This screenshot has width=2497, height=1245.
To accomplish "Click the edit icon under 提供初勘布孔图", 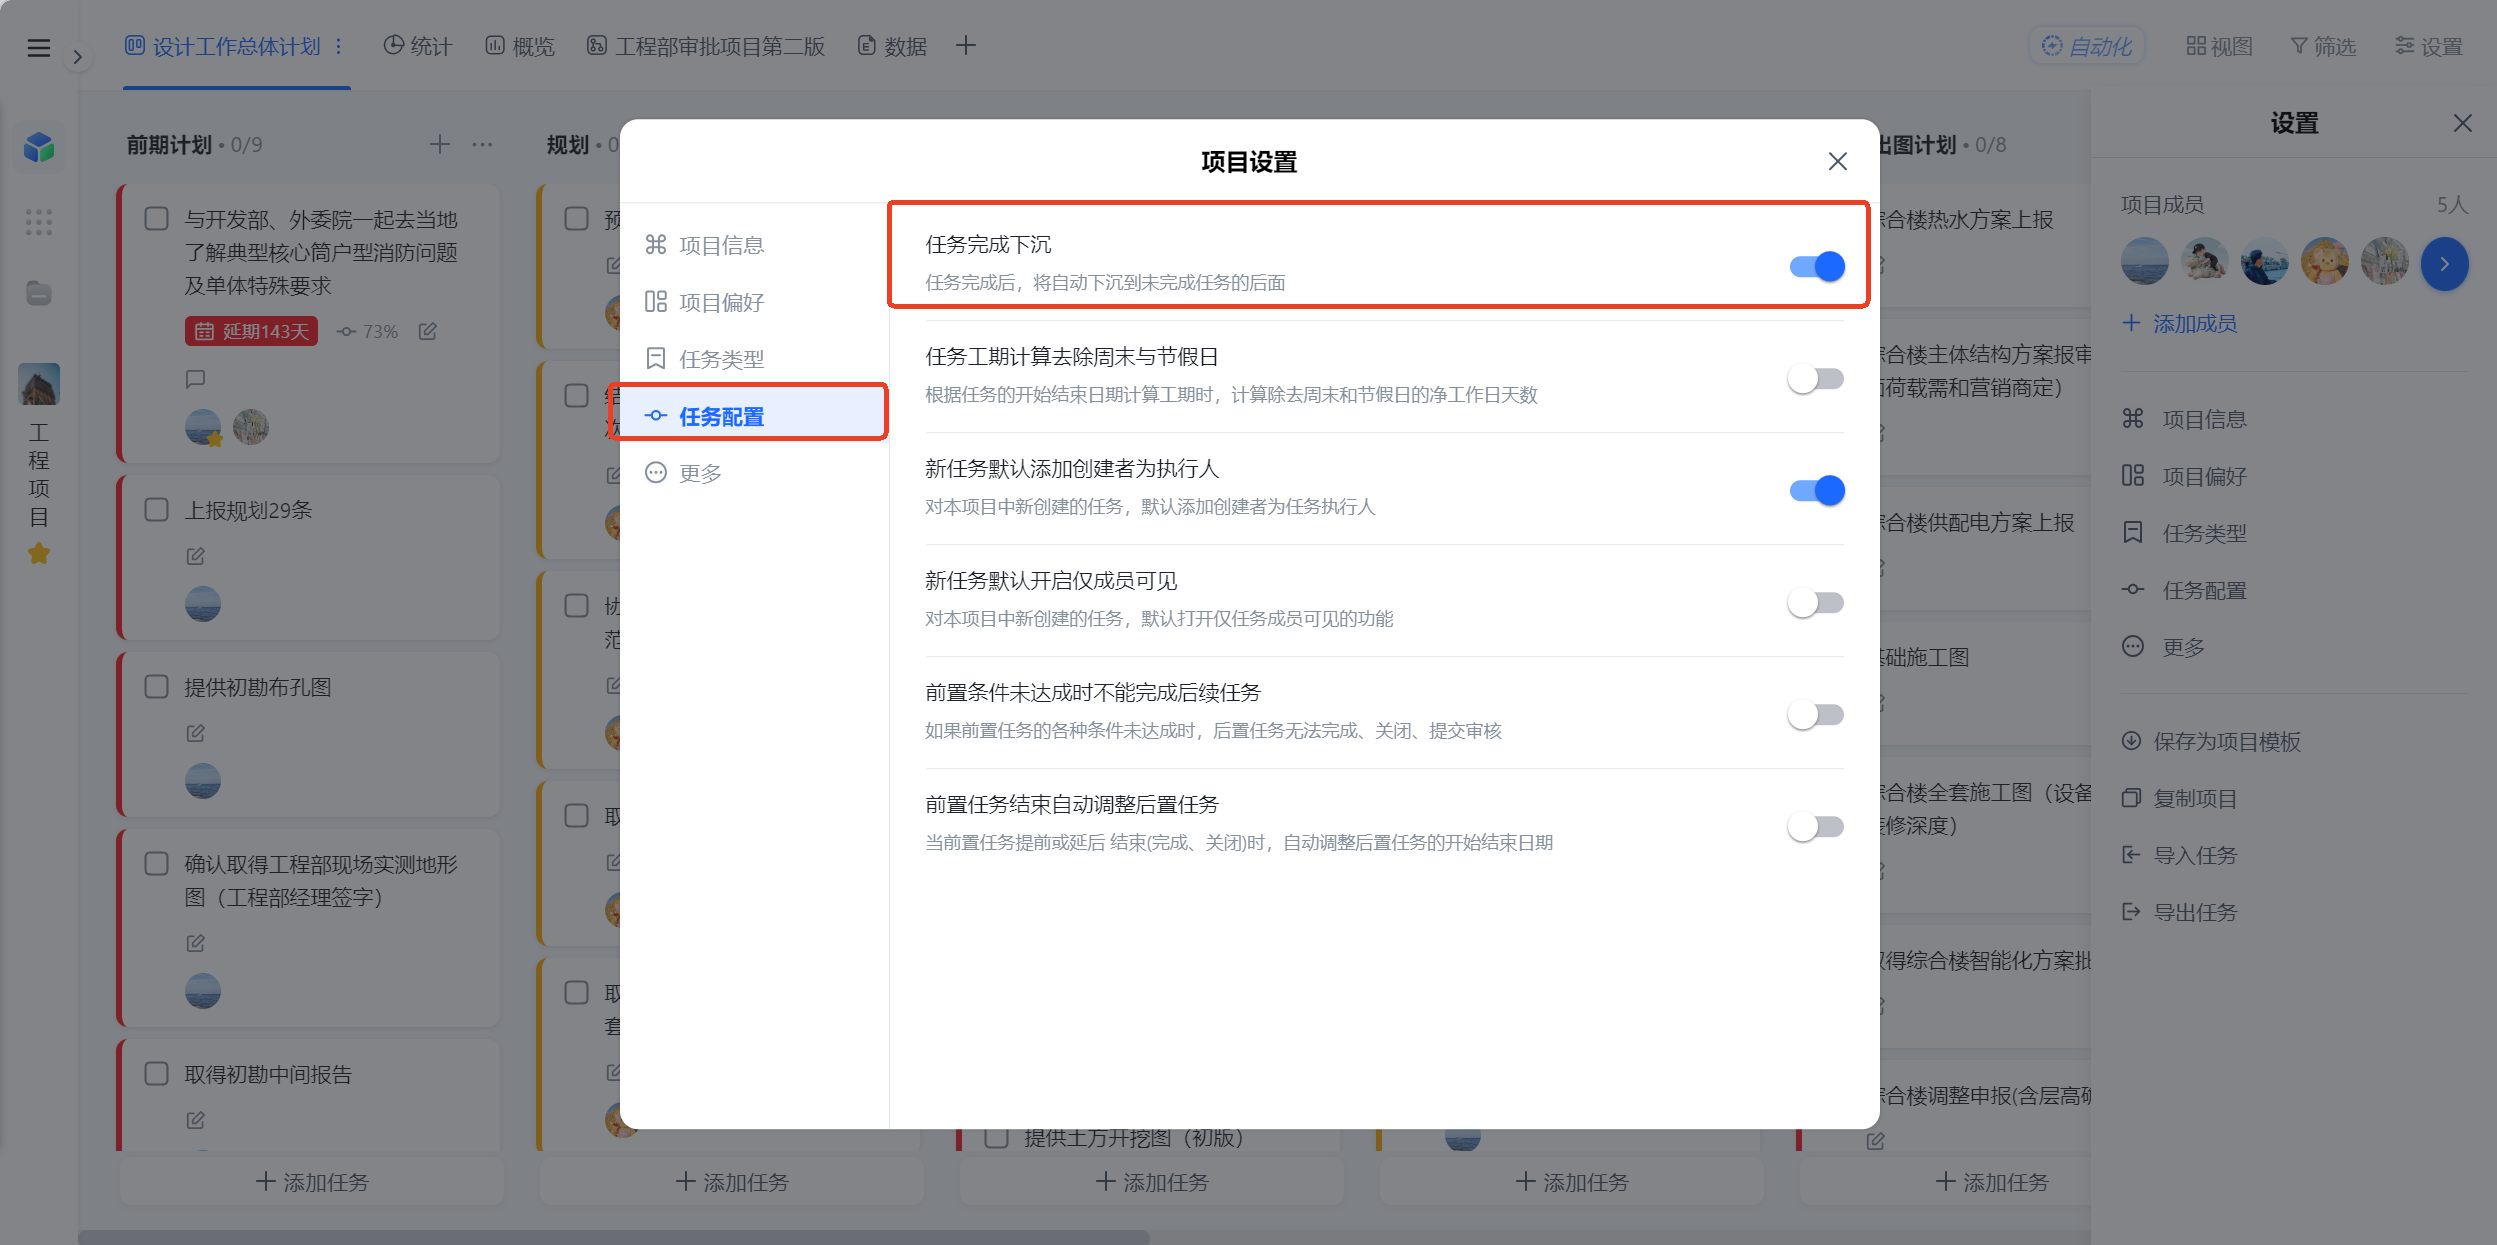I will pos(195,733).
